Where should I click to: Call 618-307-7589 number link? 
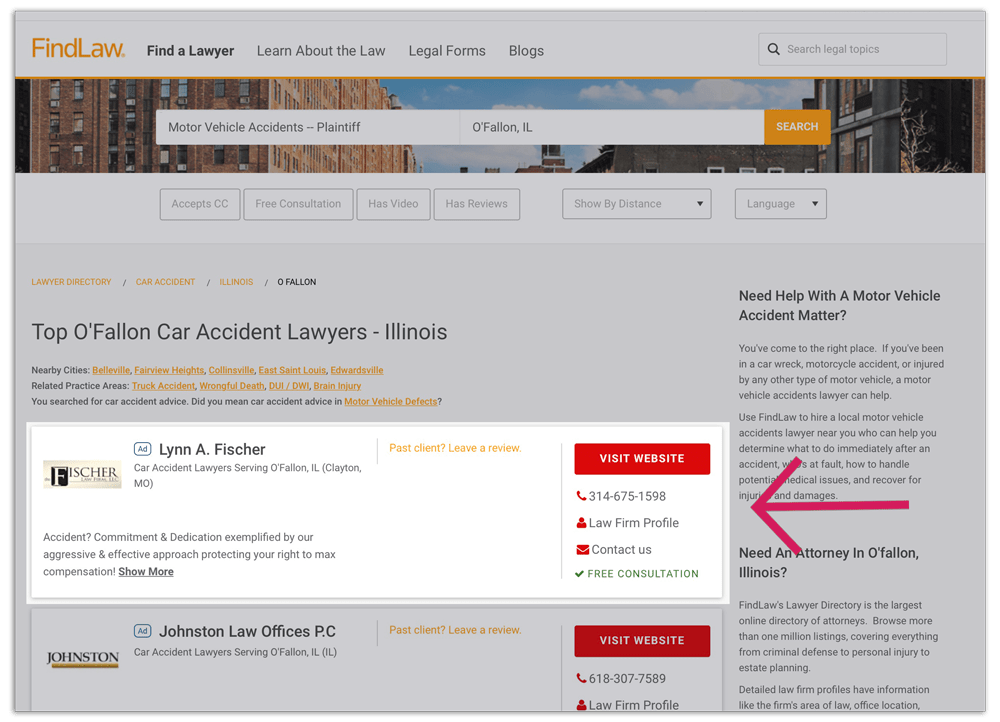(627, 678)
